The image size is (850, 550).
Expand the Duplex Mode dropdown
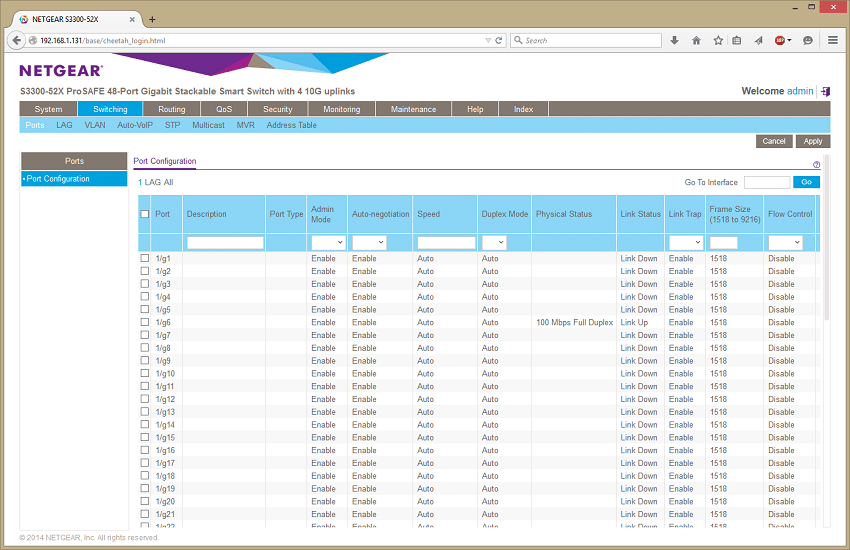pos(494,242)
